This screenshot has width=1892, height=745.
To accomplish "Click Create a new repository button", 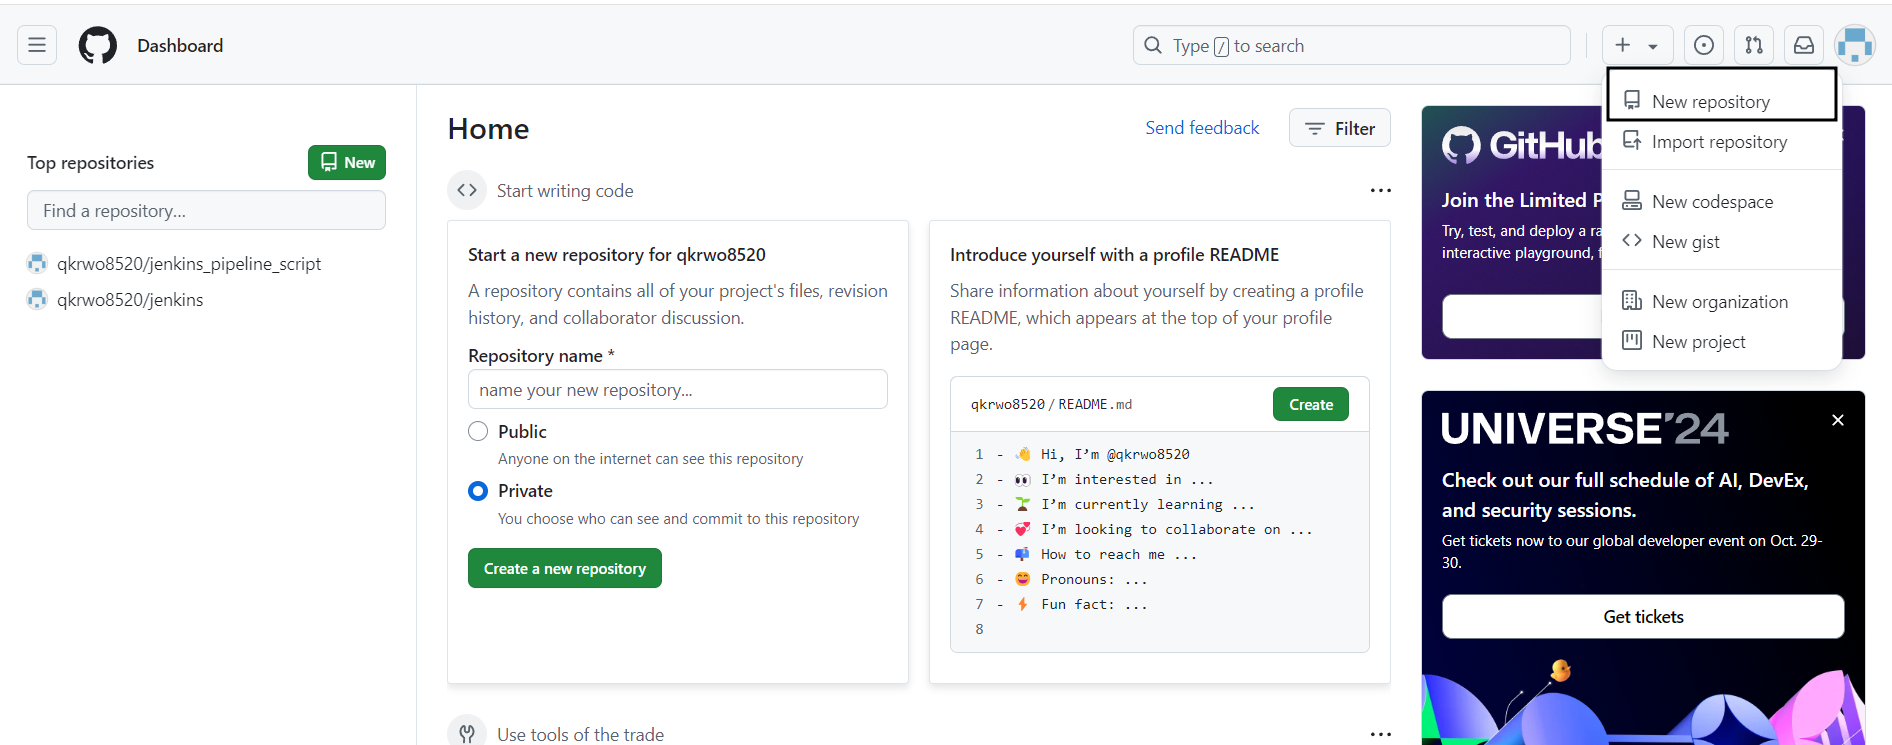I will [565, 568].
